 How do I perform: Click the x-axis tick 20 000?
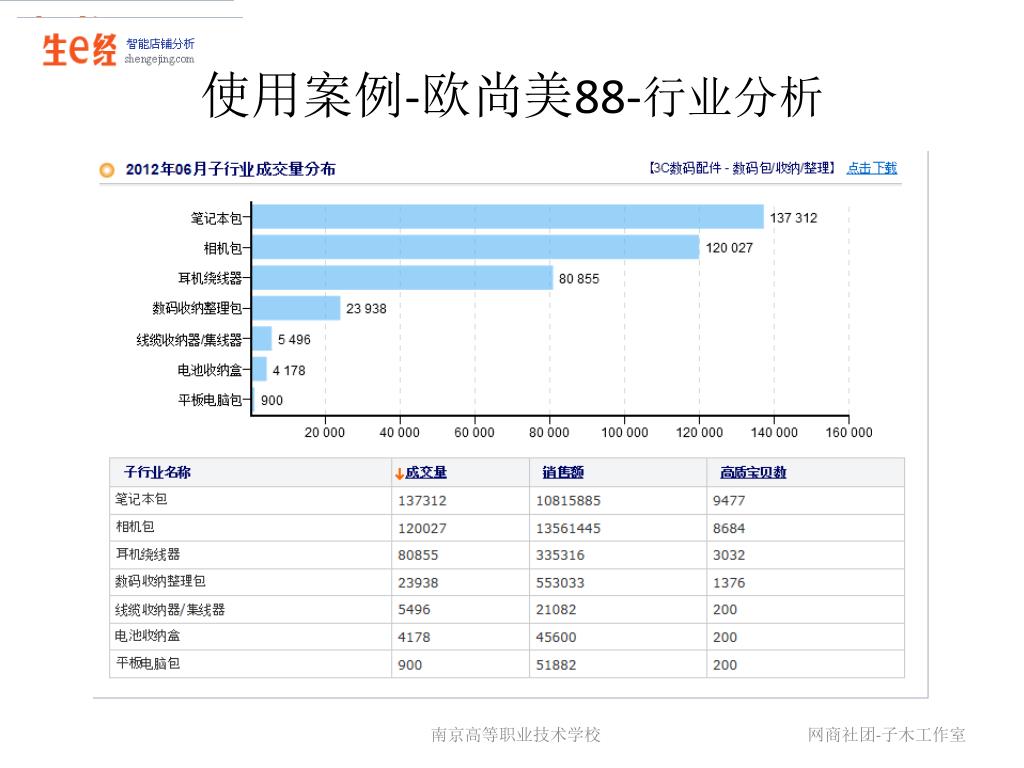pos(325,432)
